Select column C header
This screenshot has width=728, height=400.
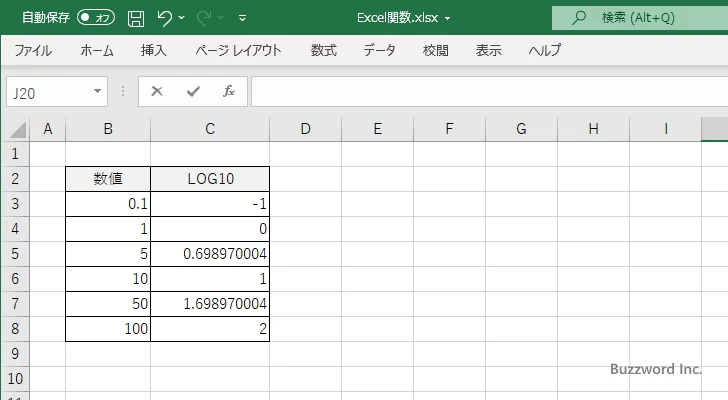pos(210,129)
